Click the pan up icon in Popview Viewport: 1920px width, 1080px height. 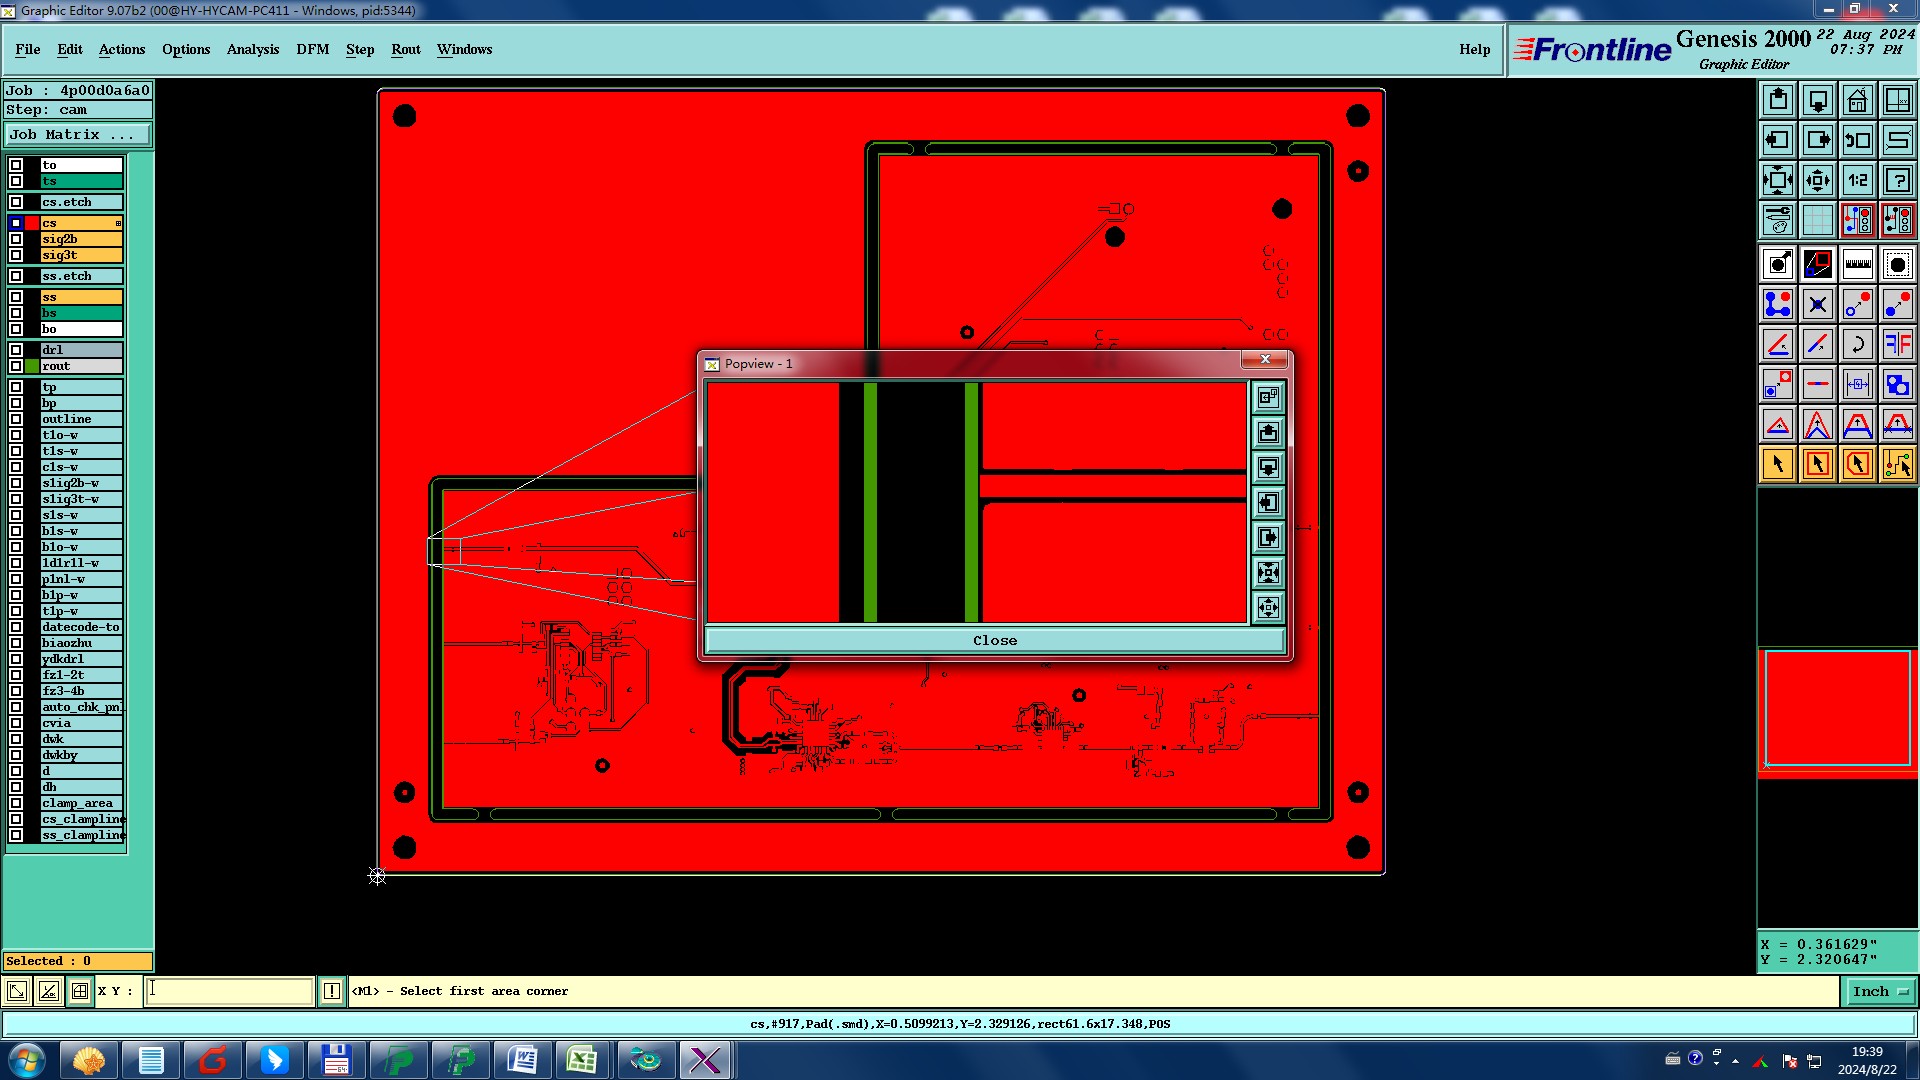pyautogui.click(x=1268, y=433)
